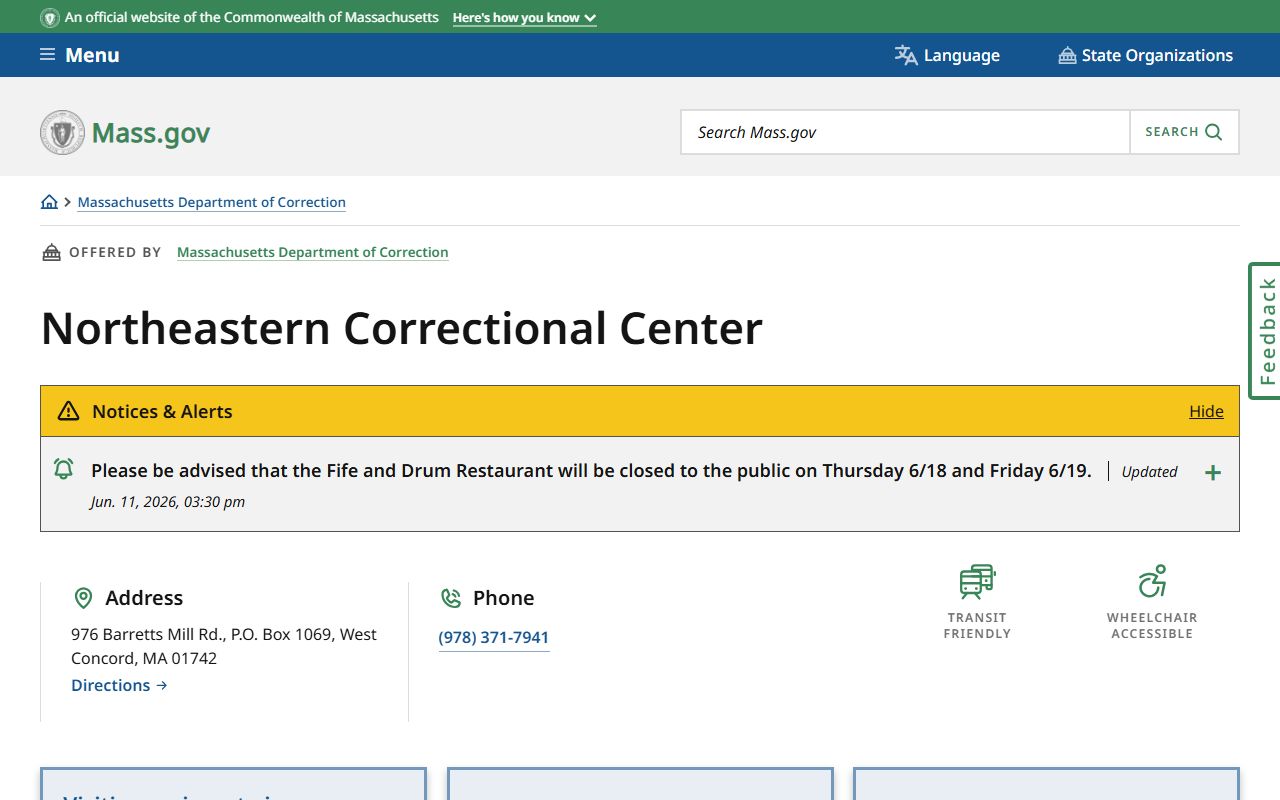The height and width of the screenshot is (800, 1280).
Task: Click the Notices warning triangle icon
Action: tap(68, 411)
